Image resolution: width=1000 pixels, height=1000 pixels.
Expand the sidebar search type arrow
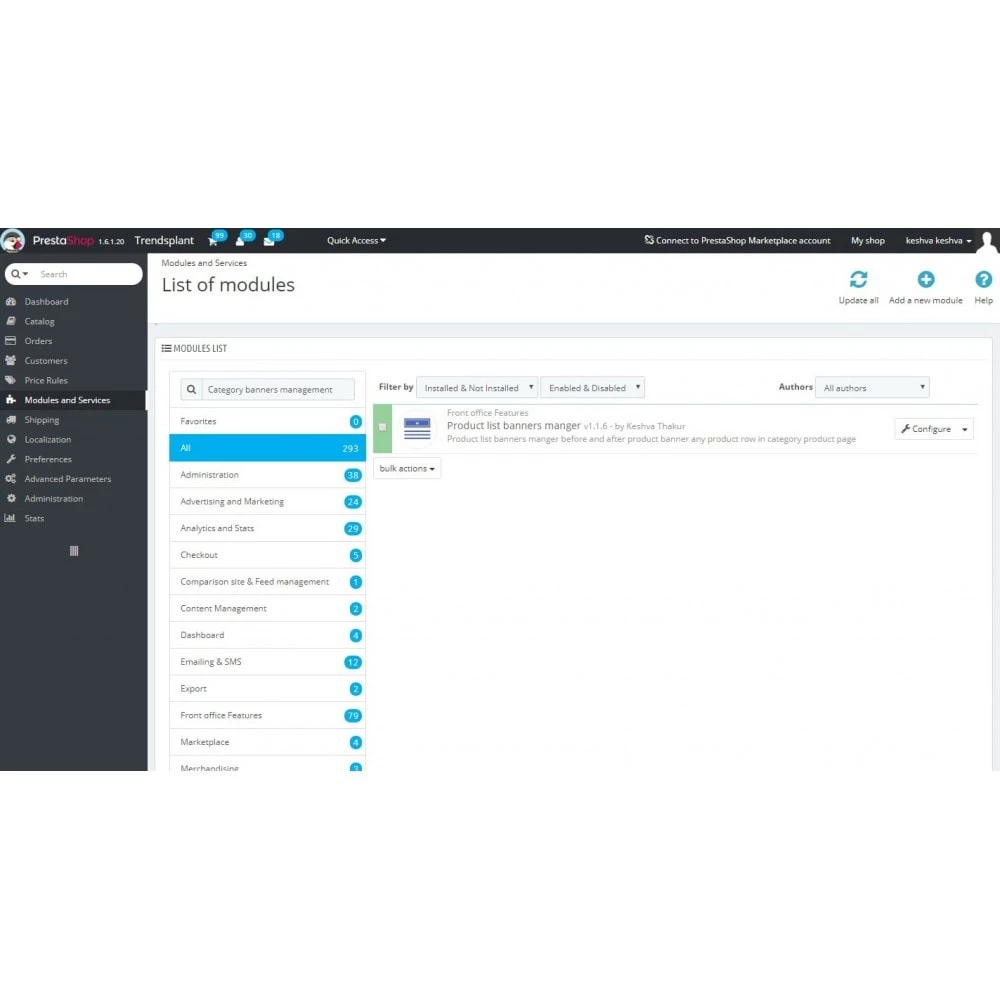pos(26,274)
